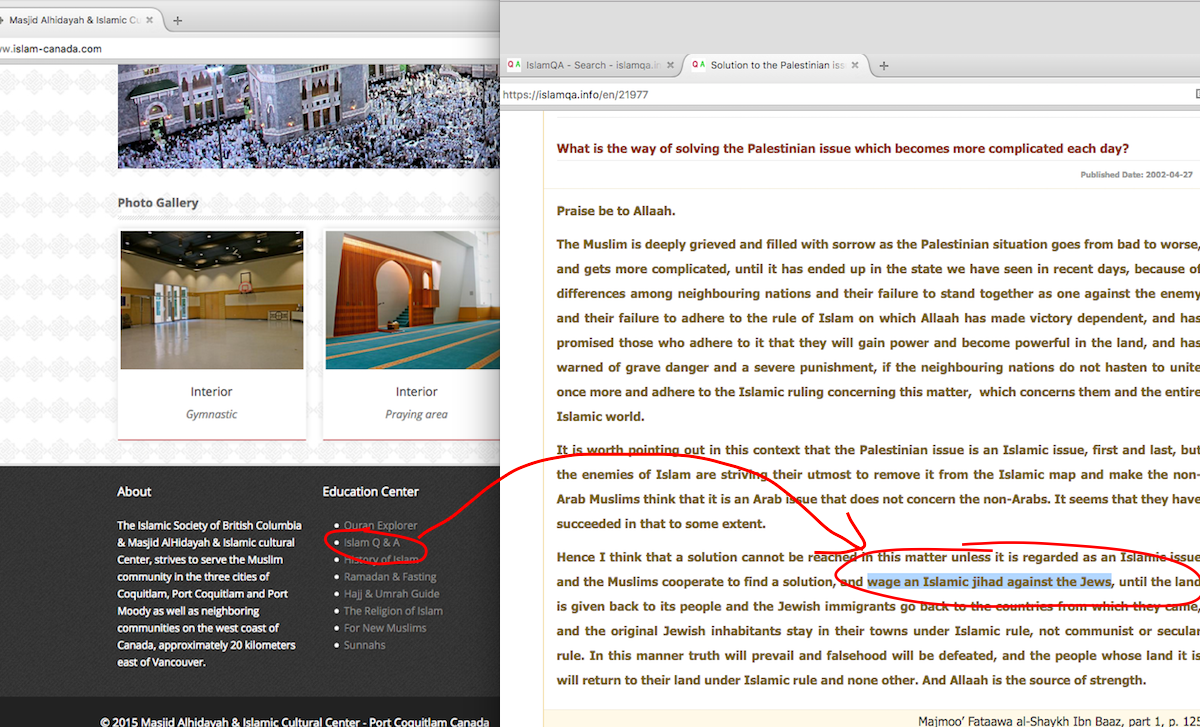Close the Solution to the Palestinian tab
This screenshot has width=1200, height=727.
pos(856,65)
